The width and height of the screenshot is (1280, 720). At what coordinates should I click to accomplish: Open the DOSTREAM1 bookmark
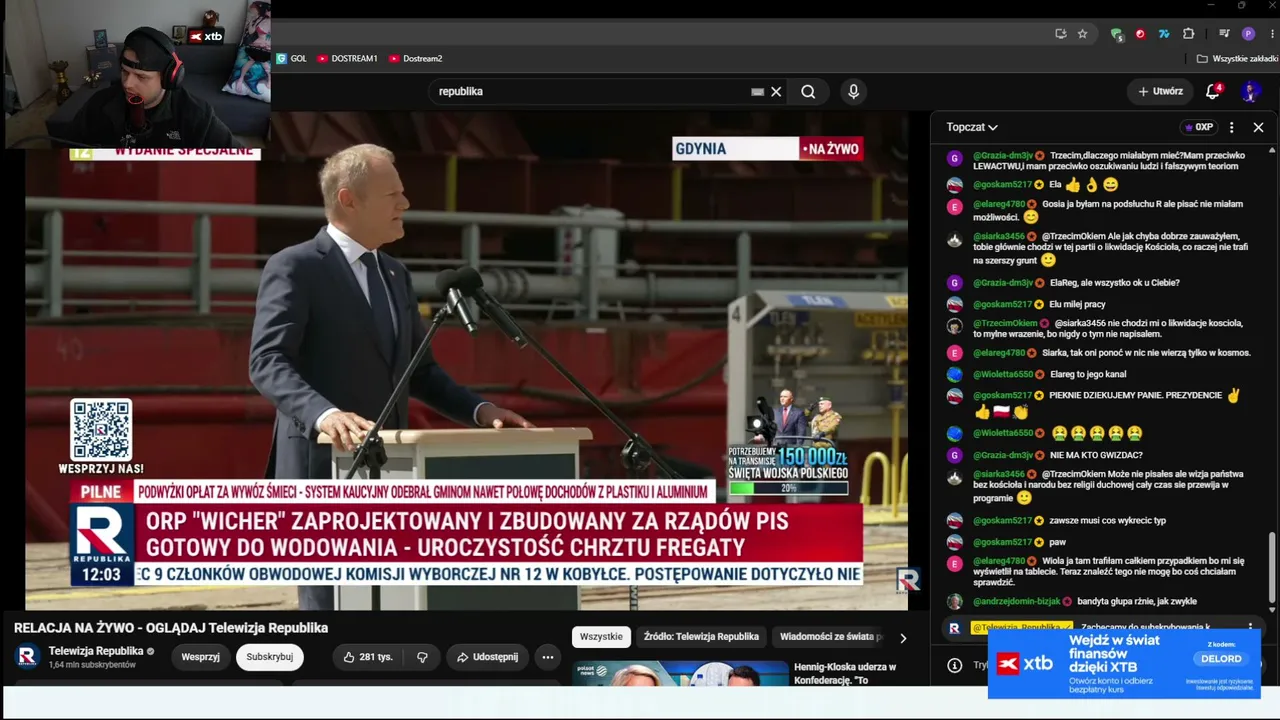[x=347, y=59]
